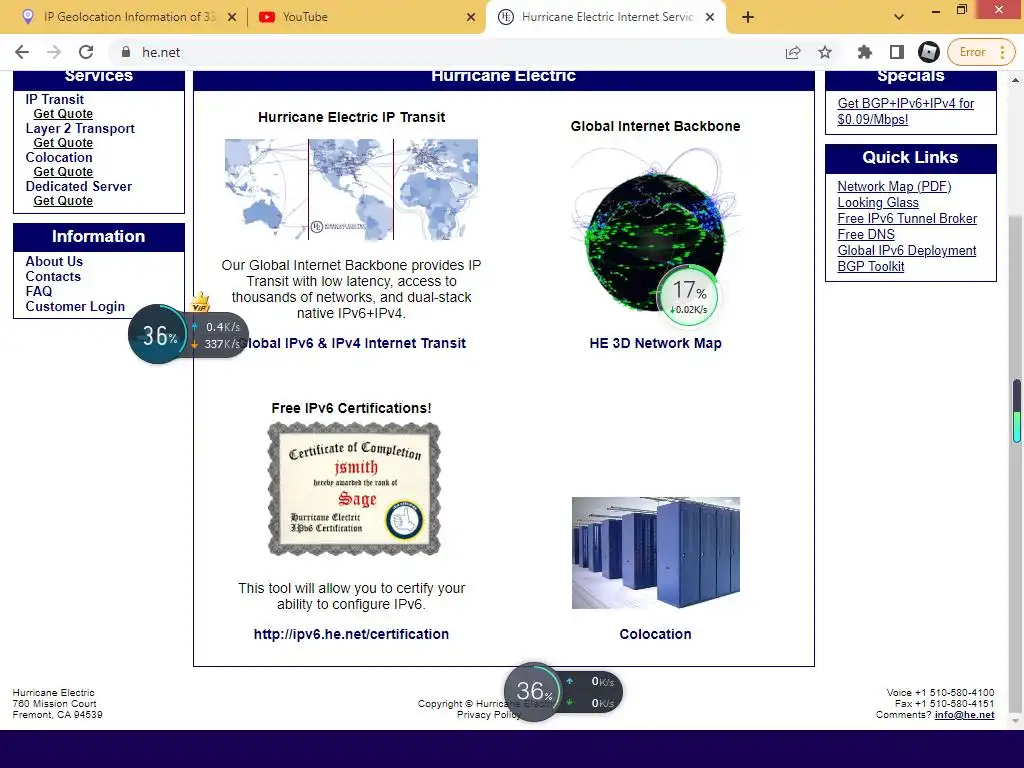This screenshot has width=1024, height=768.
Task: View site lock information icon
Action: [x=127, y=52]
